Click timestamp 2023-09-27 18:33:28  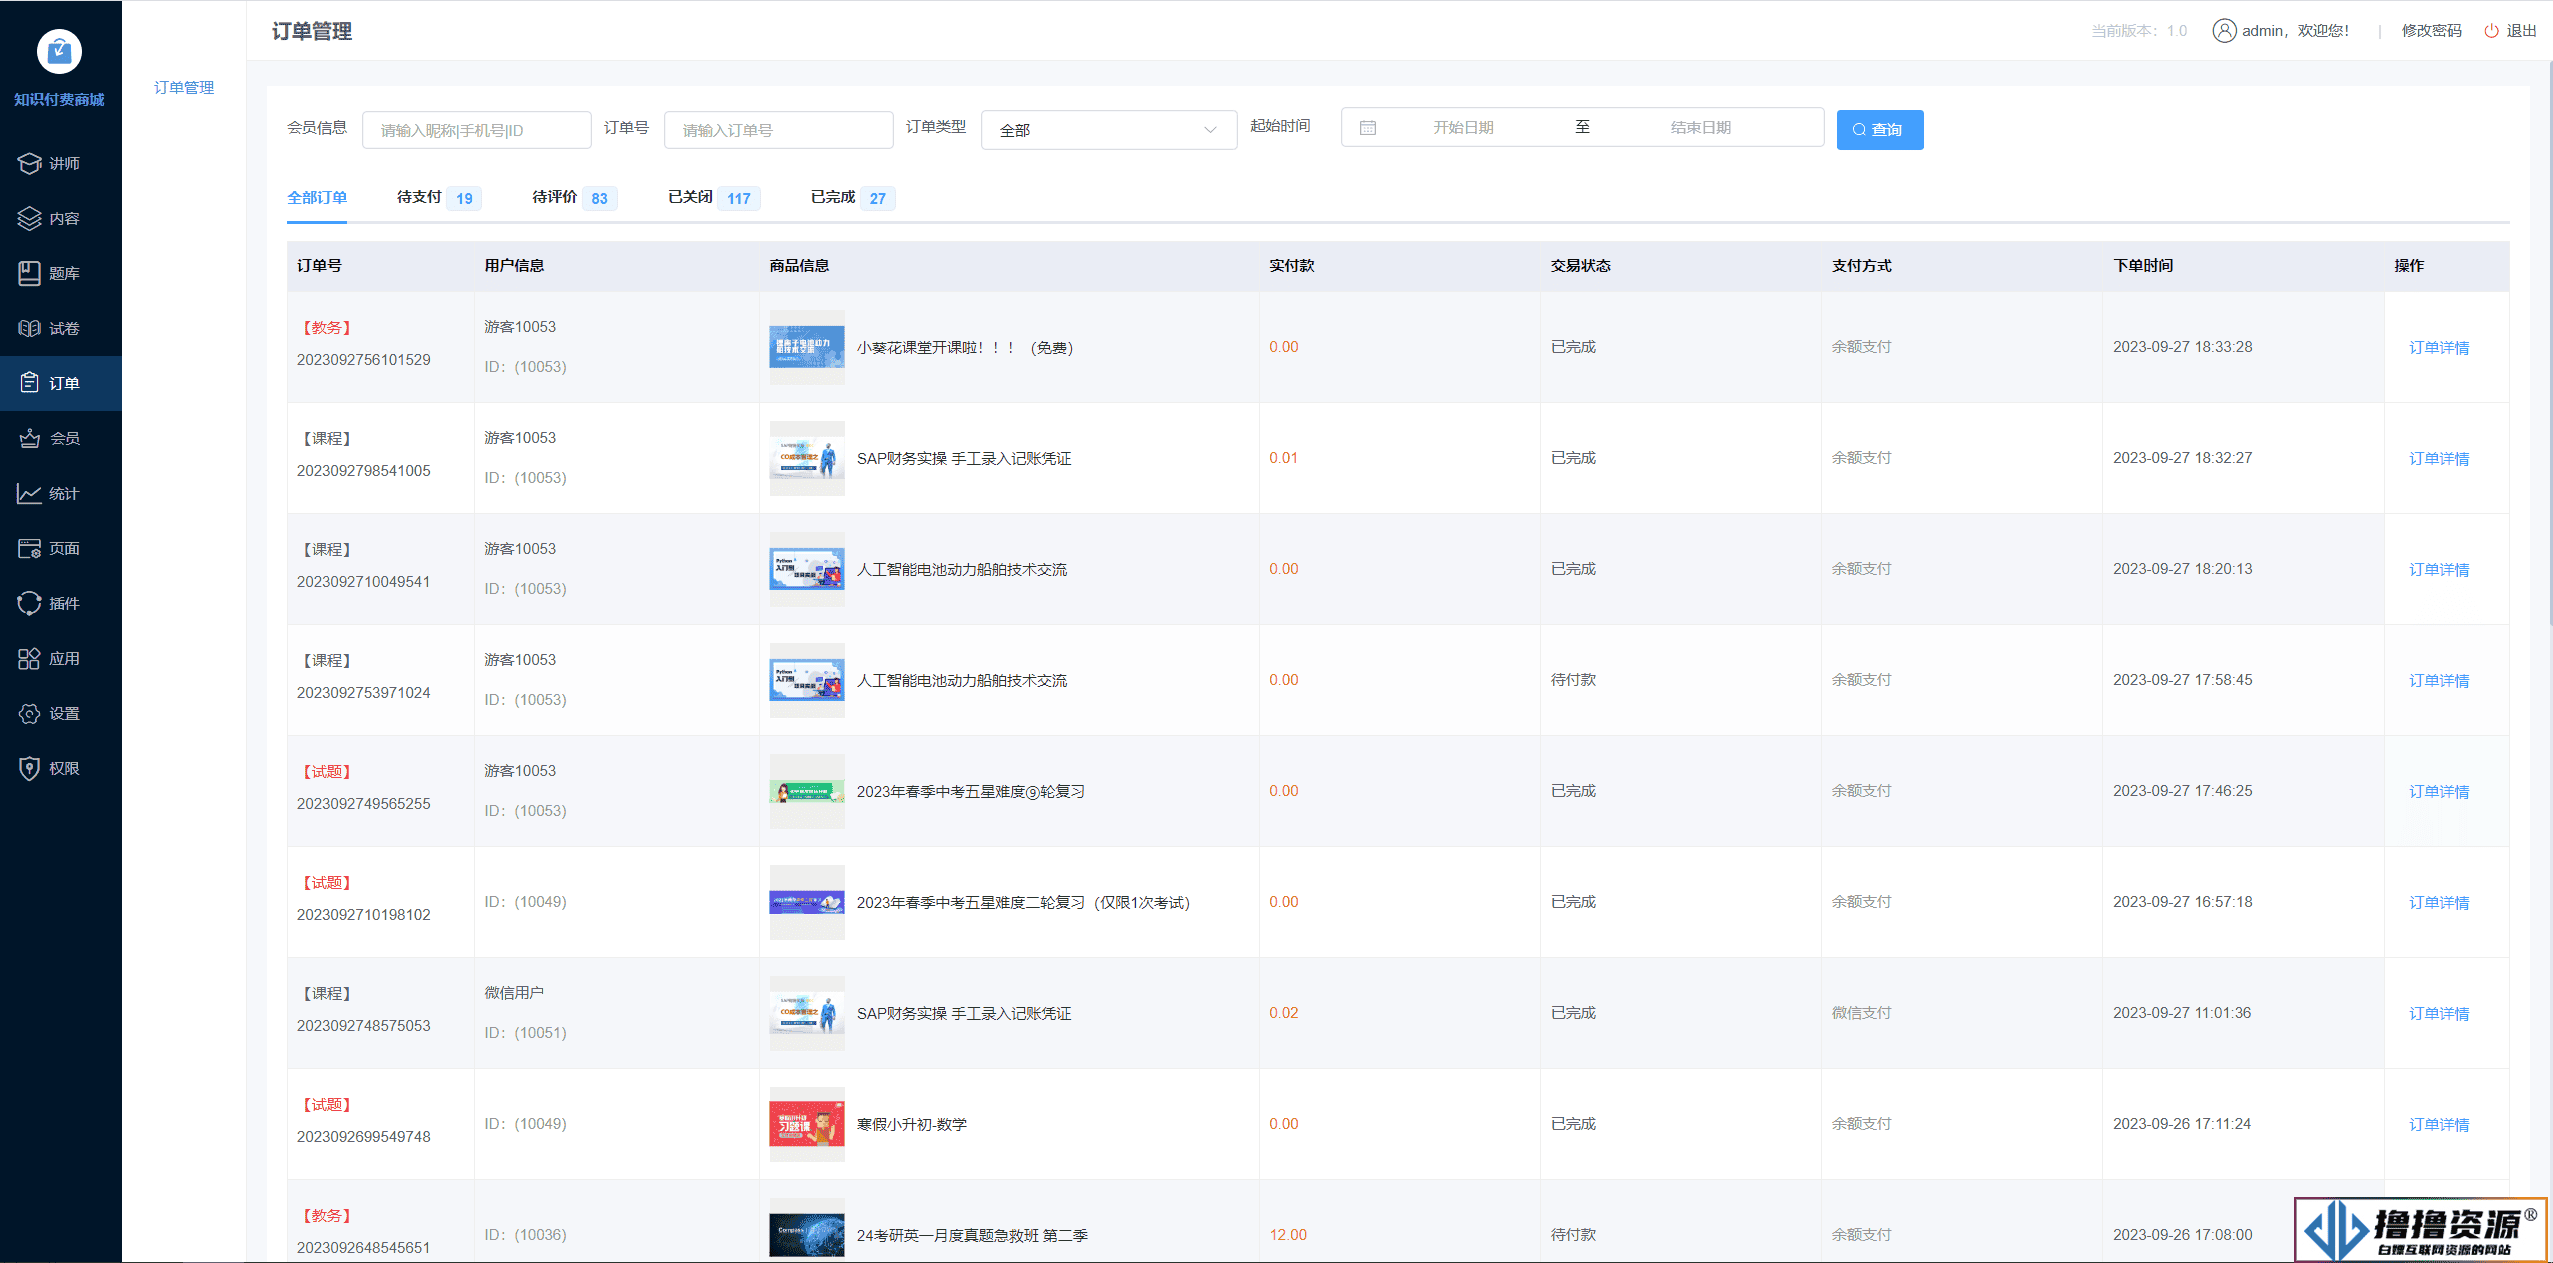[2182, 347]
